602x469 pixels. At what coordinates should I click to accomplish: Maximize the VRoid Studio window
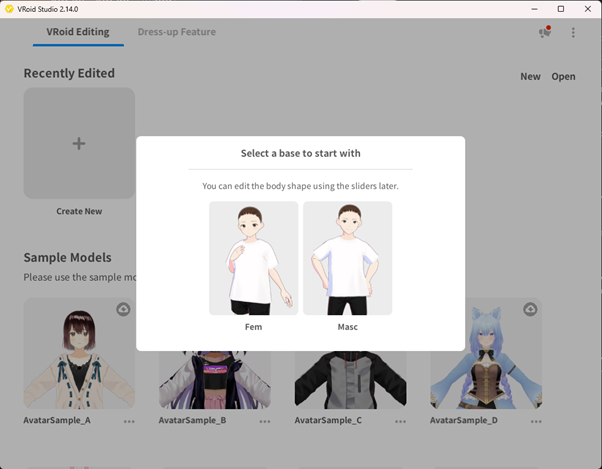click(x=561, y=9)
